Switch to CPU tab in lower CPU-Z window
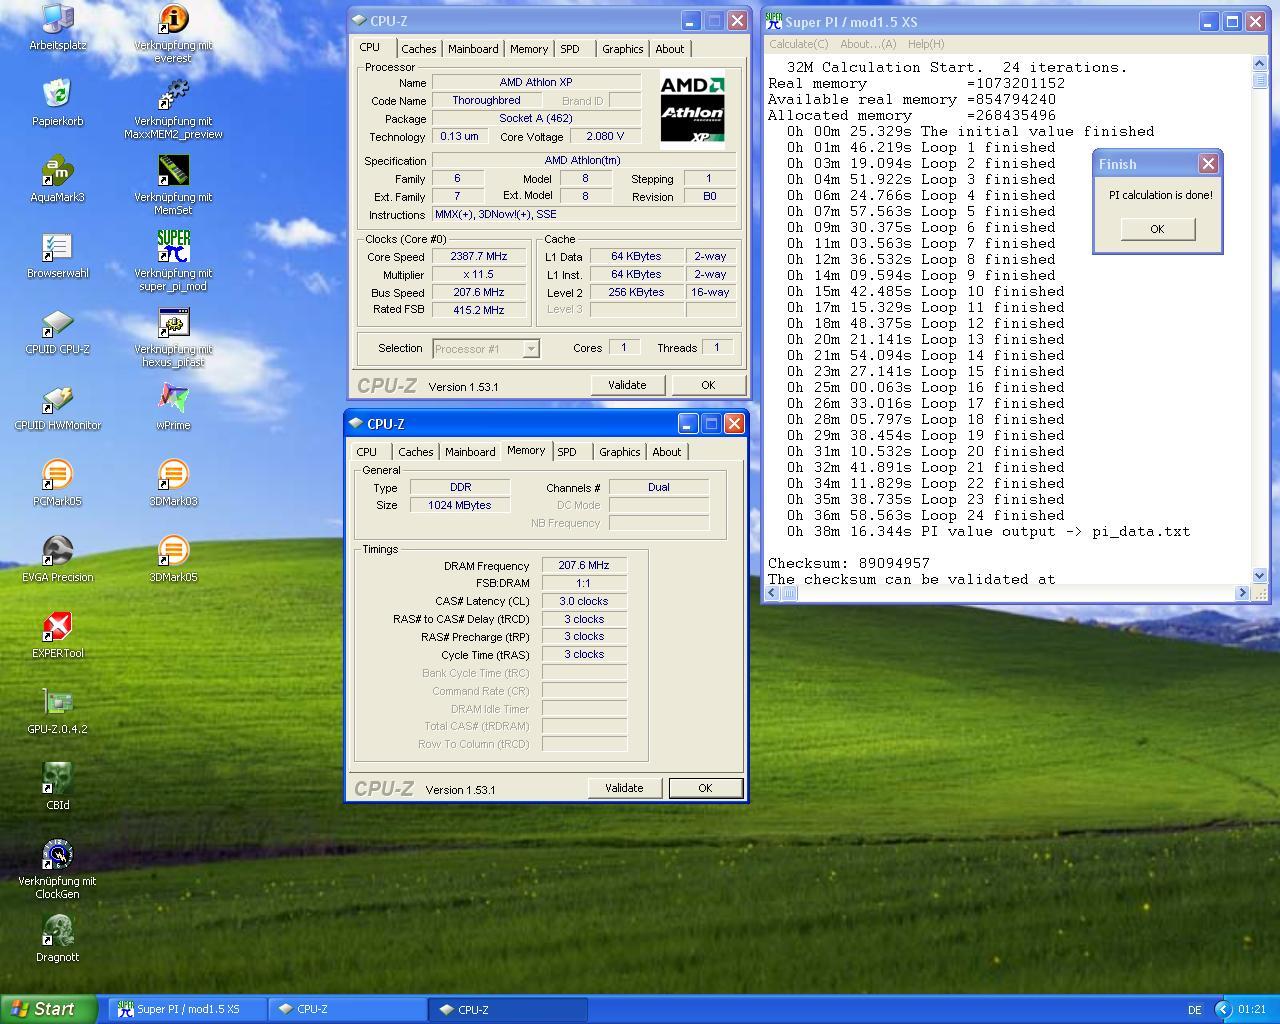1280x1024 pixels. pyautogui.click(x=367, y=452)
